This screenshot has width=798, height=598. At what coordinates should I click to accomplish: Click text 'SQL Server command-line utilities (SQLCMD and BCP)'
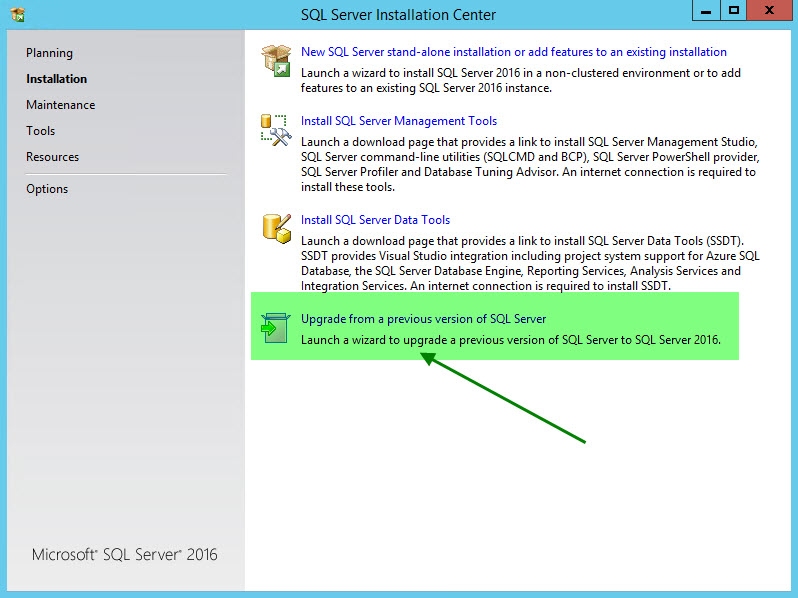444,157
